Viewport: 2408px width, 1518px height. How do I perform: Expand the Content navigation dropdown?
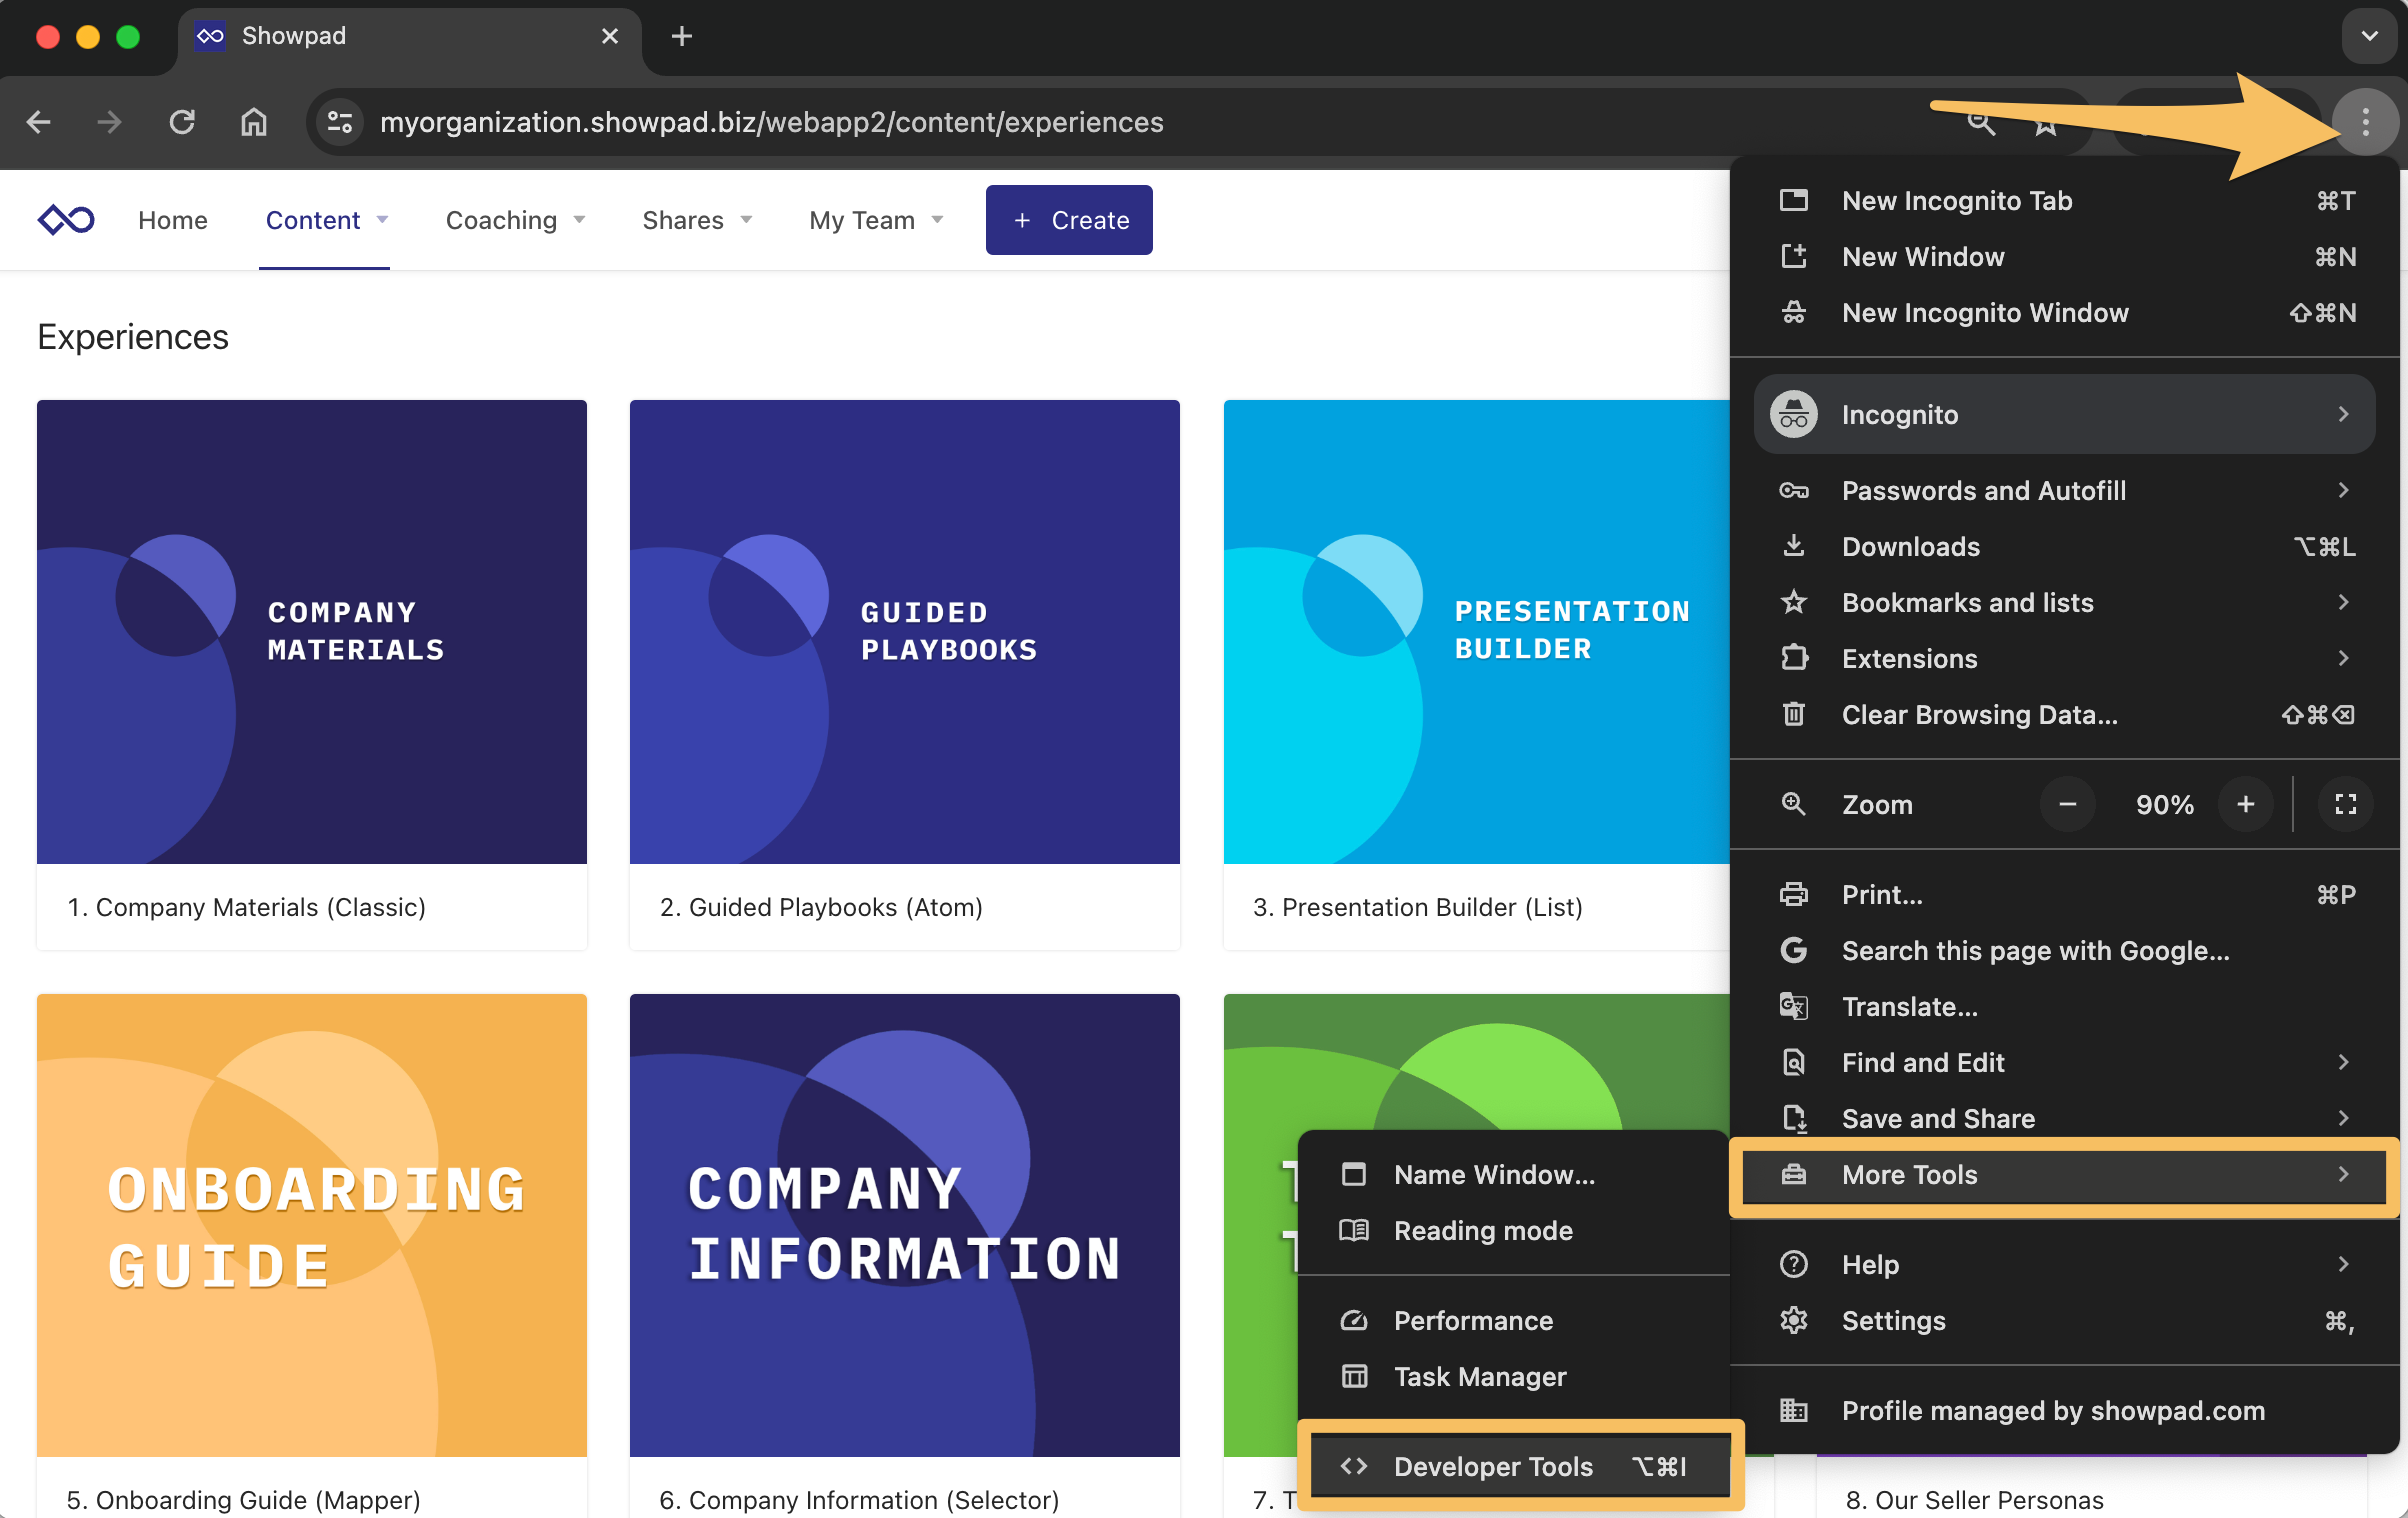(x=326, y=220)
